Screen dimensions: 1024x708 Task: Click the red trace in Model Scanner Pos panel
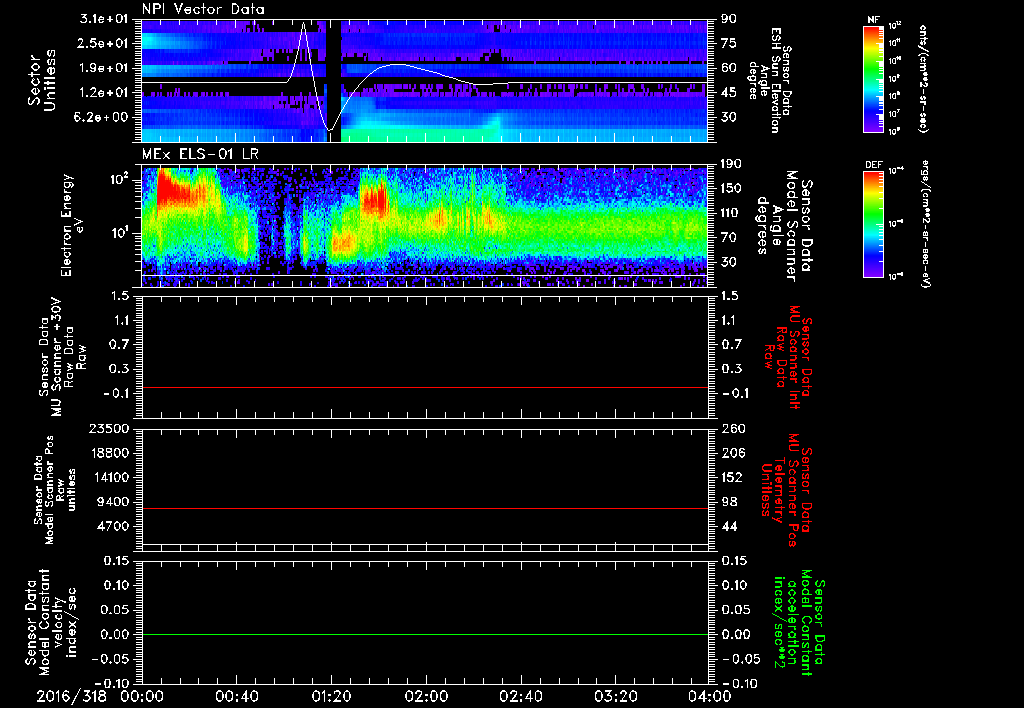(x=424, y=508)
